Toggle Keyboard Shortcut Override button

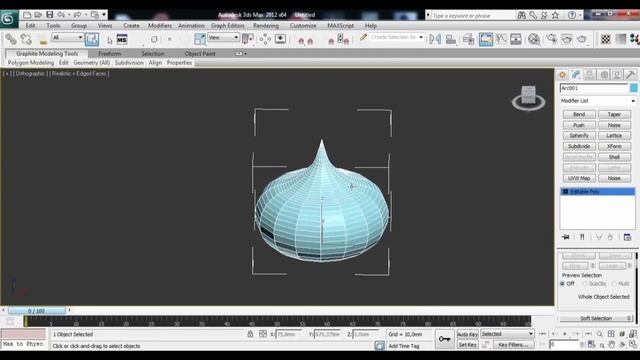point(280,39)
